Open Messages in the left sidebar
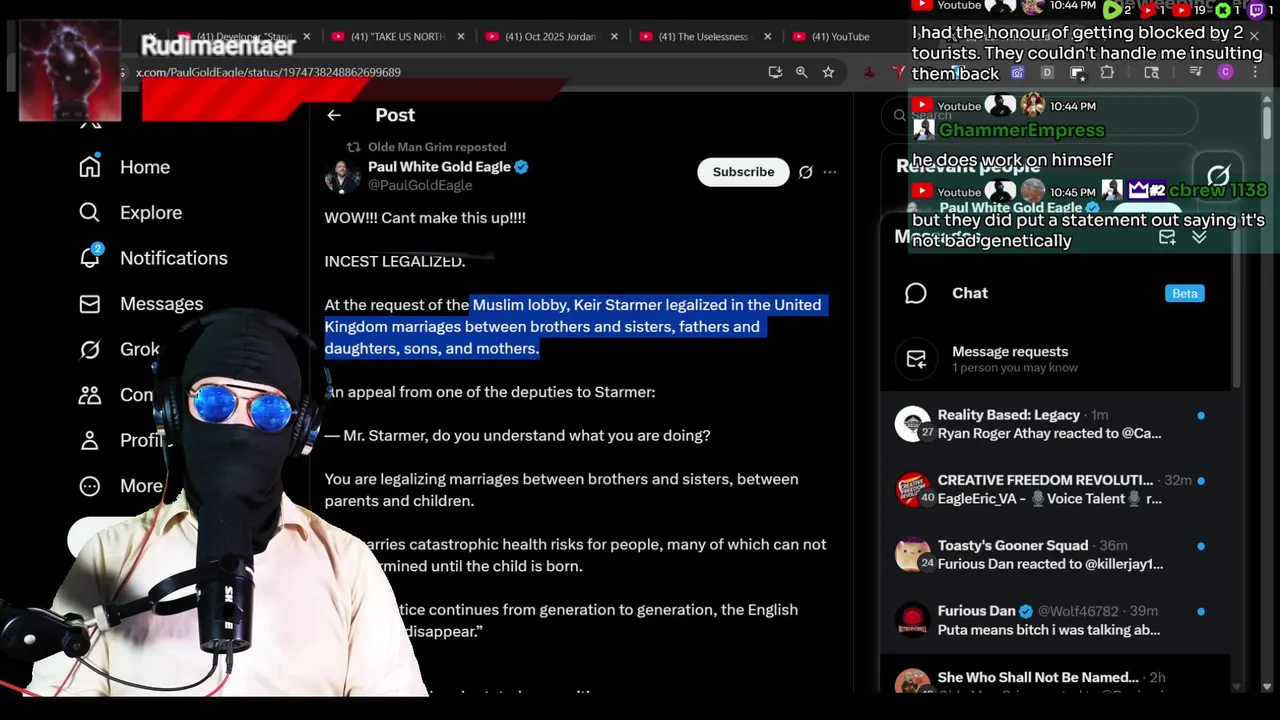 (141, 303)
